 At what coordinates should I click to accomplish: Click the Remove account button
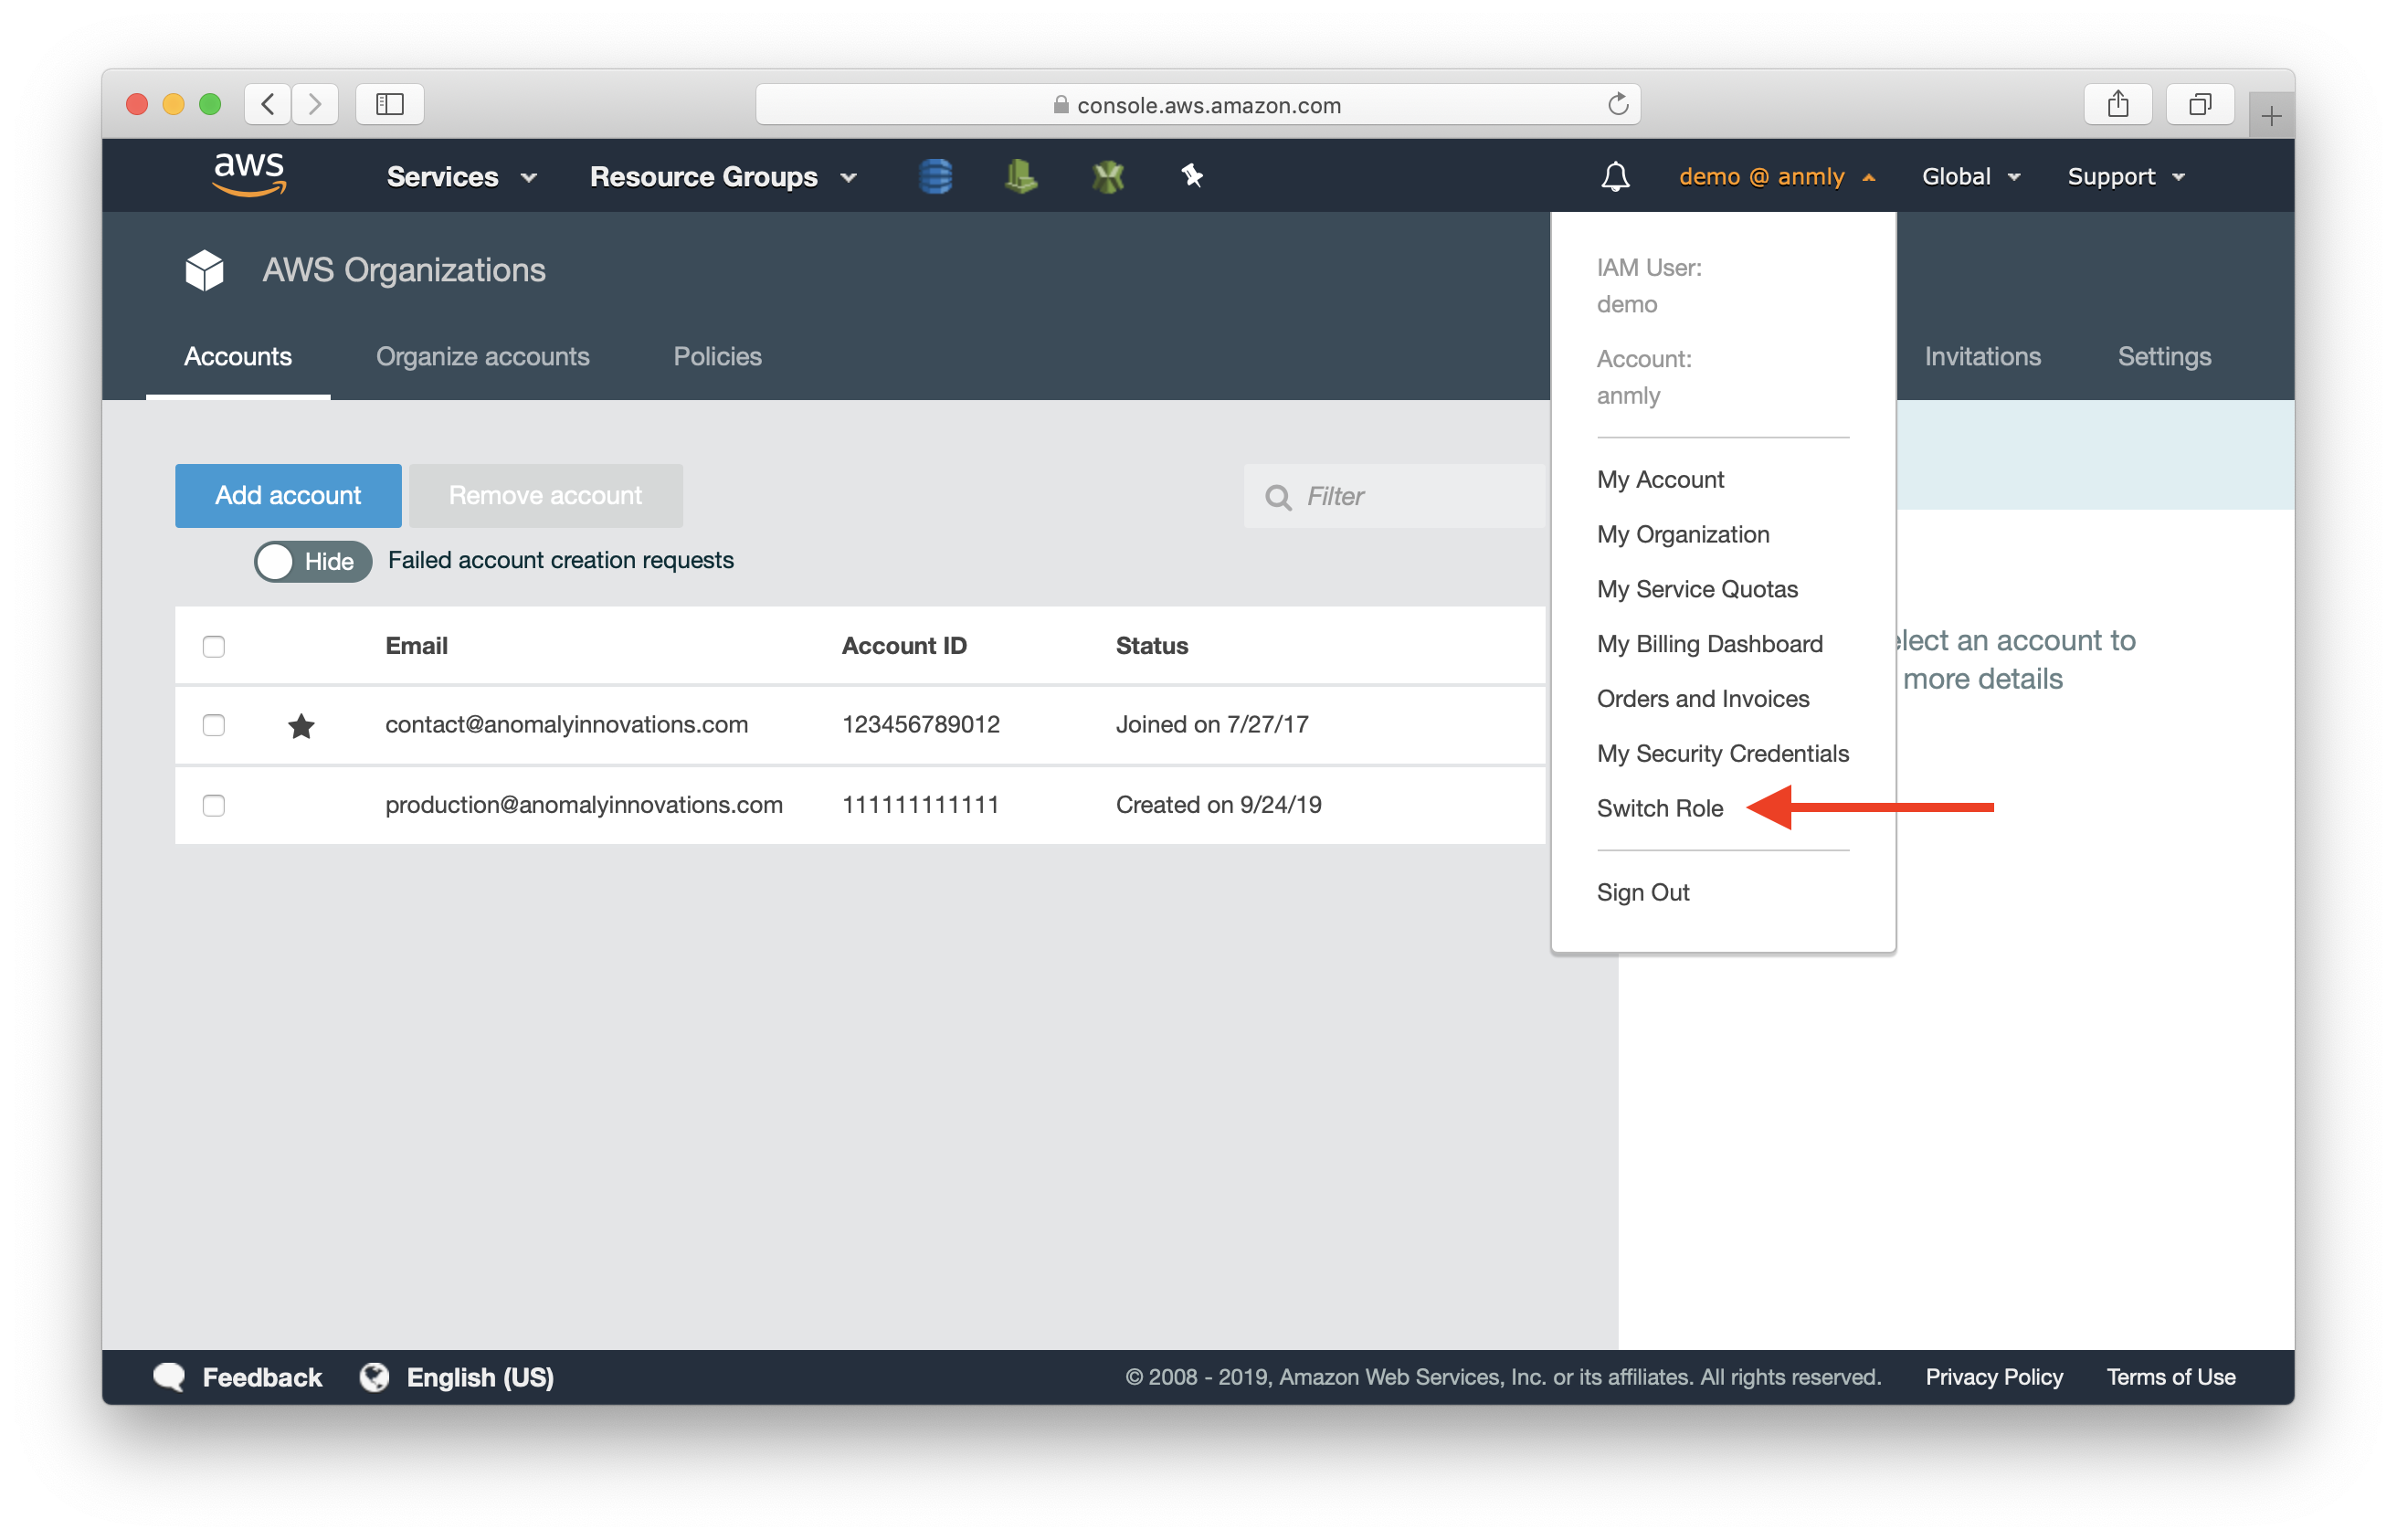[544, 496]
